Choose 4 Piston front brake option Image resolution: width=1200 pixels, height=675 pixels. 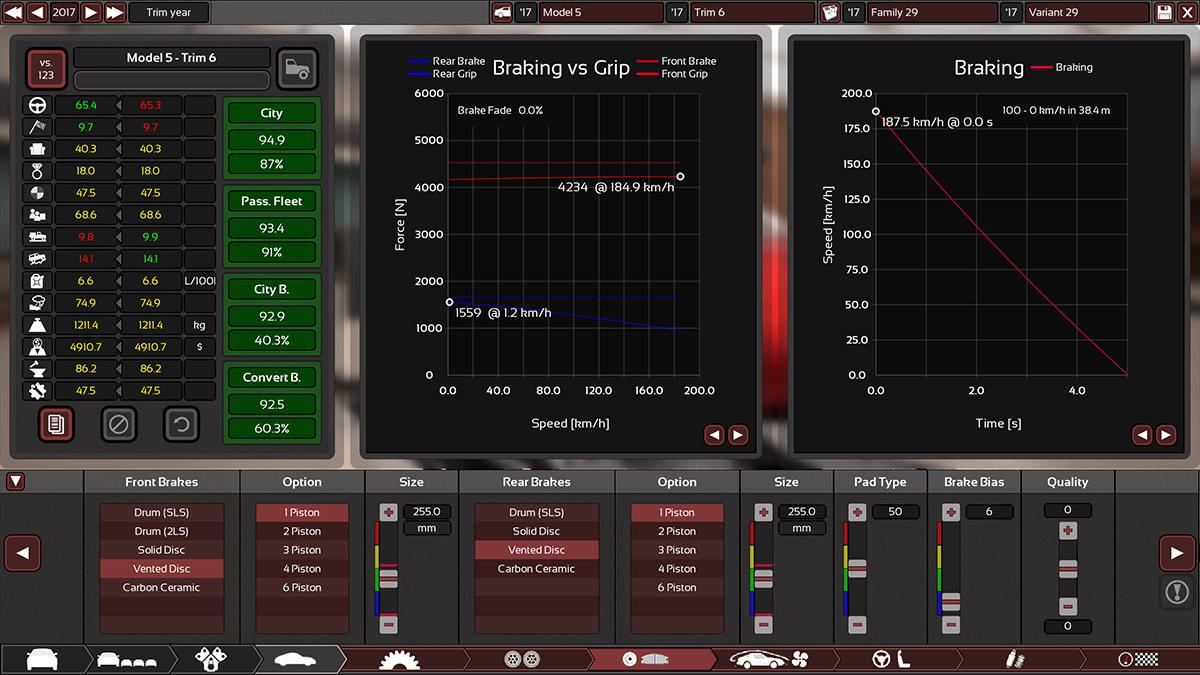(302, 569)
